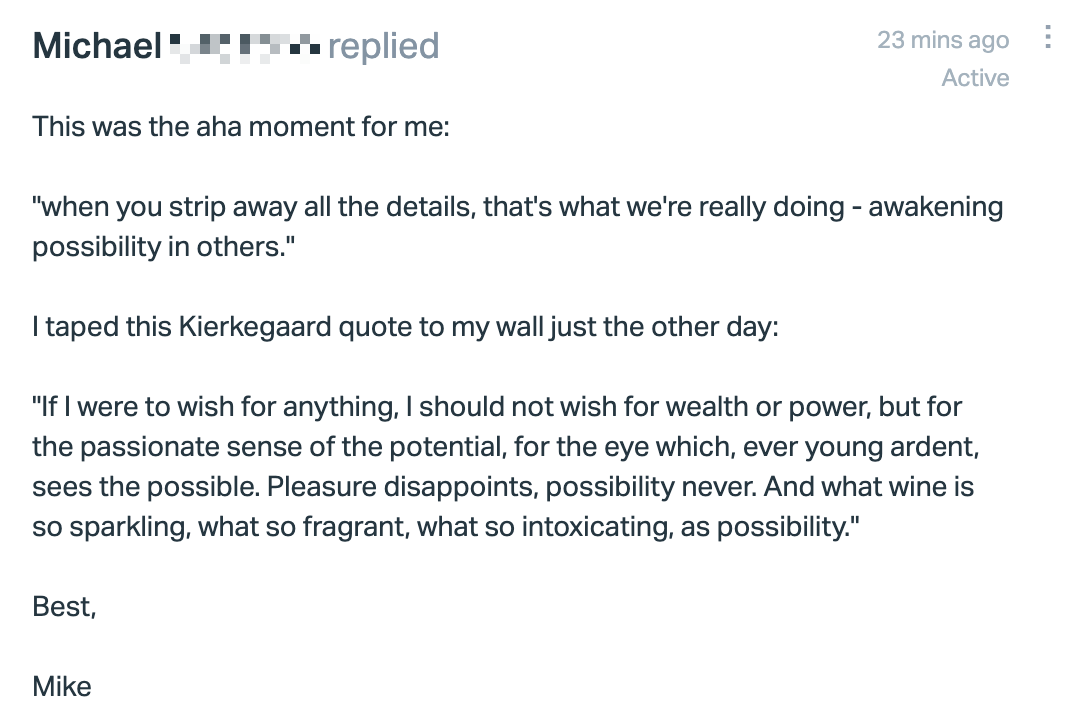This screenshot has height=724, width=1082.
Task: Click the 'Active' status label
Action: coord(975,78)
